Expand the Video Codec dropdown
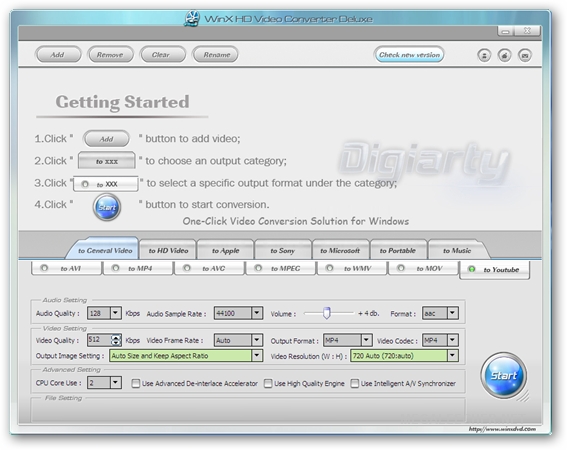This screenshot has height=450, width=567. point(453,340)
